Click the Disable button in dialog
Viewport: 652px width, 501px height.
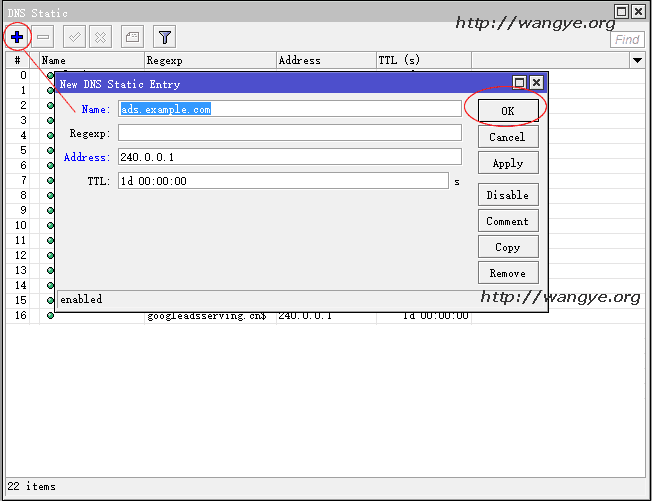point(508,195)
